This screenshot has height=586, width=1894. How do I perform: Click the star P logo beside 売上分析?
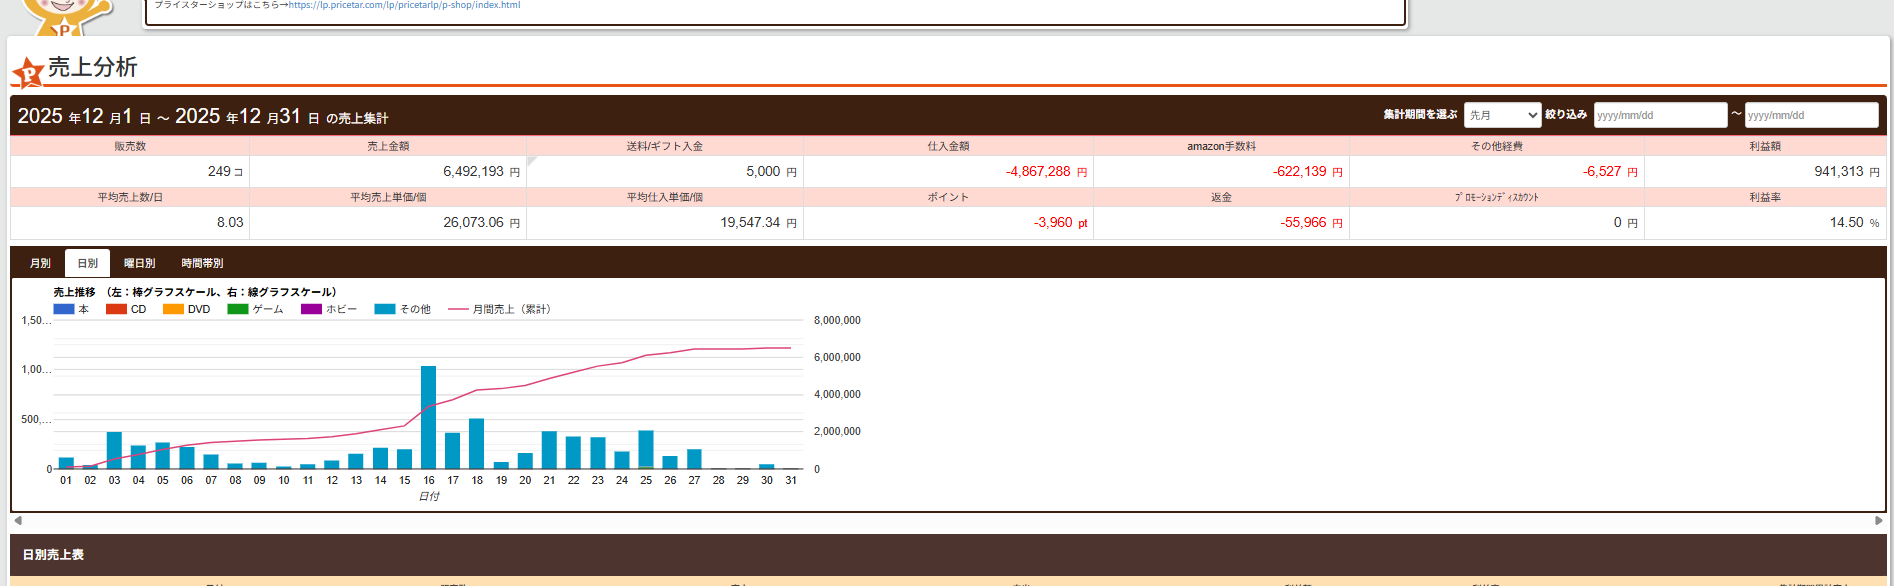28,72
